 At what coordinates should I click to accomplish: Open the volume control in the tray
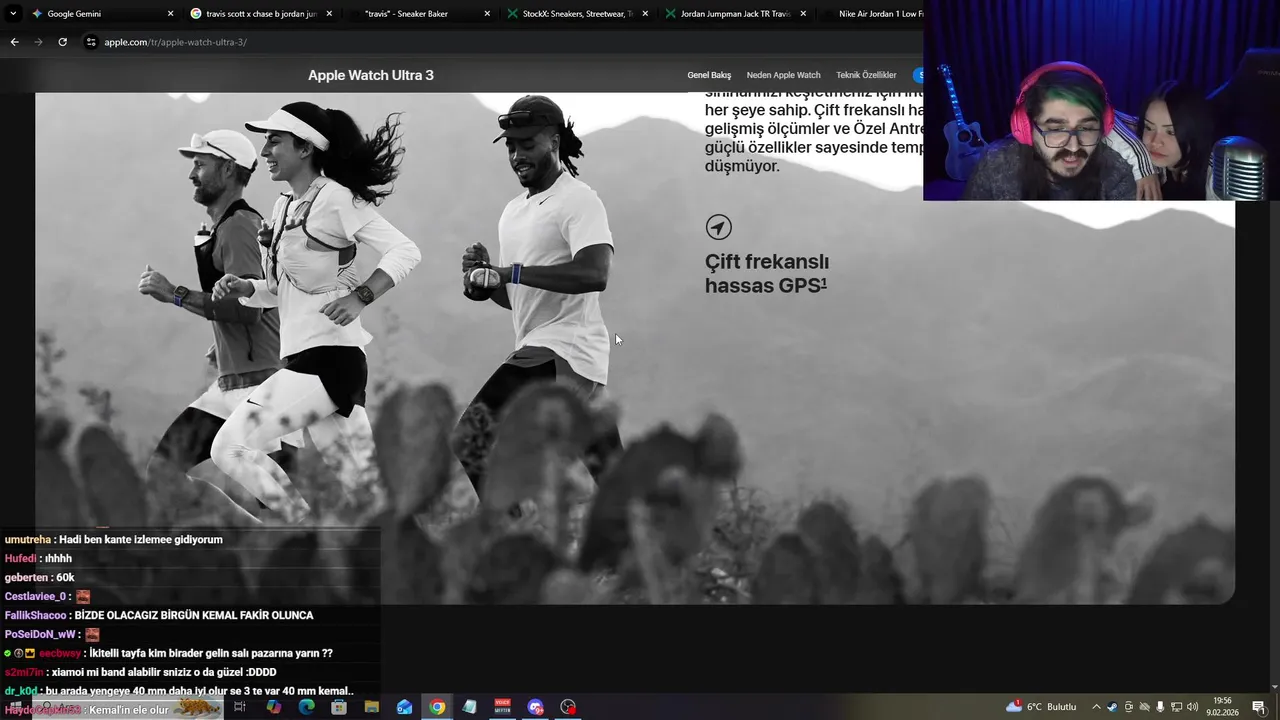coord(1192,707)
